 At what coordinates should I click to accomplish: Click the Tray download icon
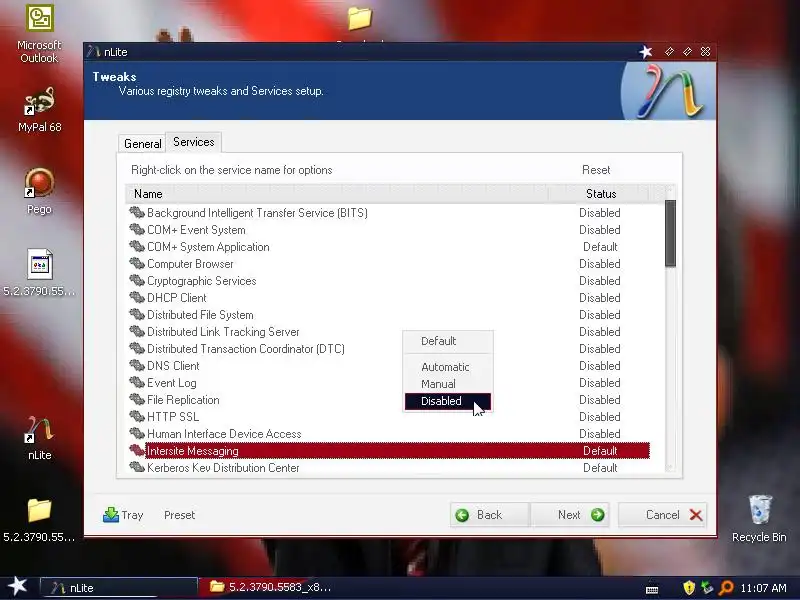pos(110,514)
